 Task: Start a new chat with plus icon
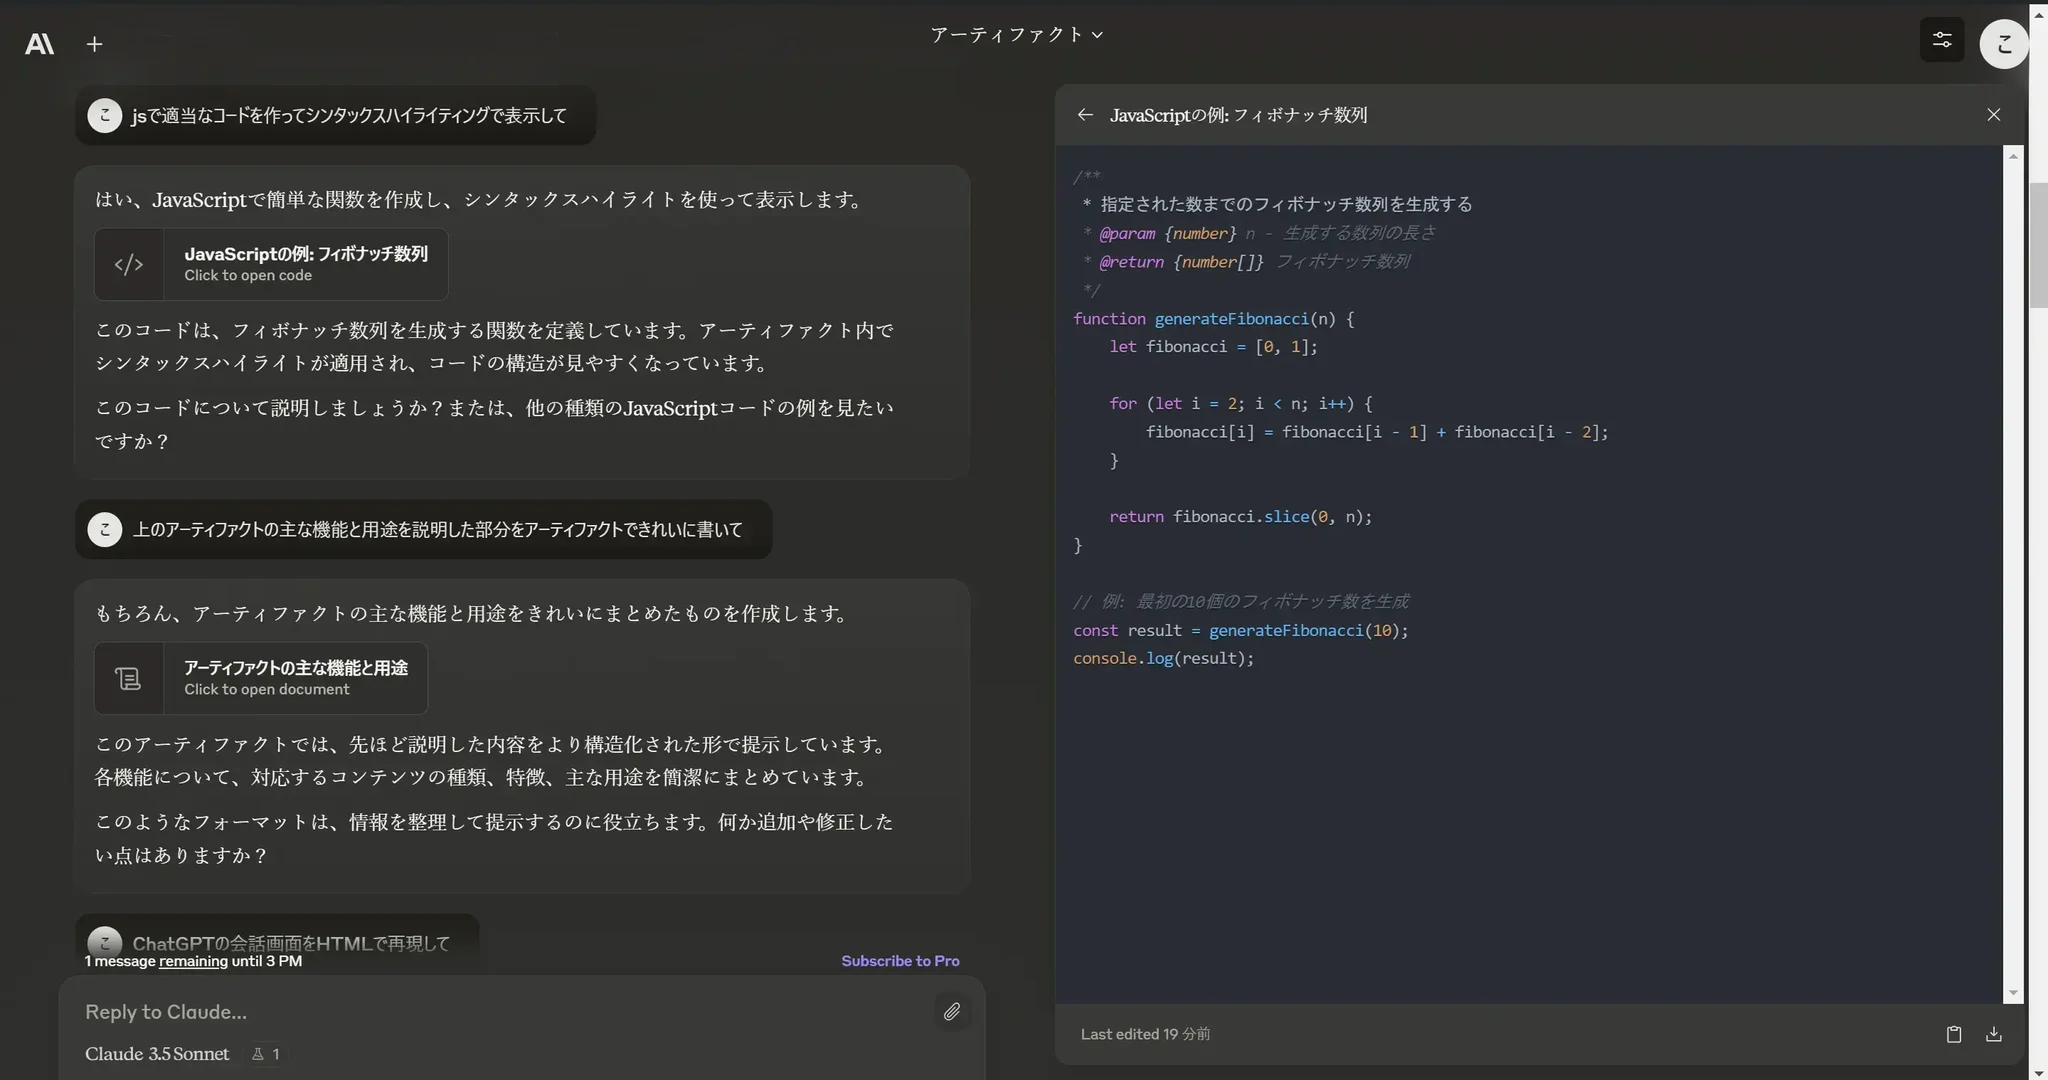click(94, 44)
